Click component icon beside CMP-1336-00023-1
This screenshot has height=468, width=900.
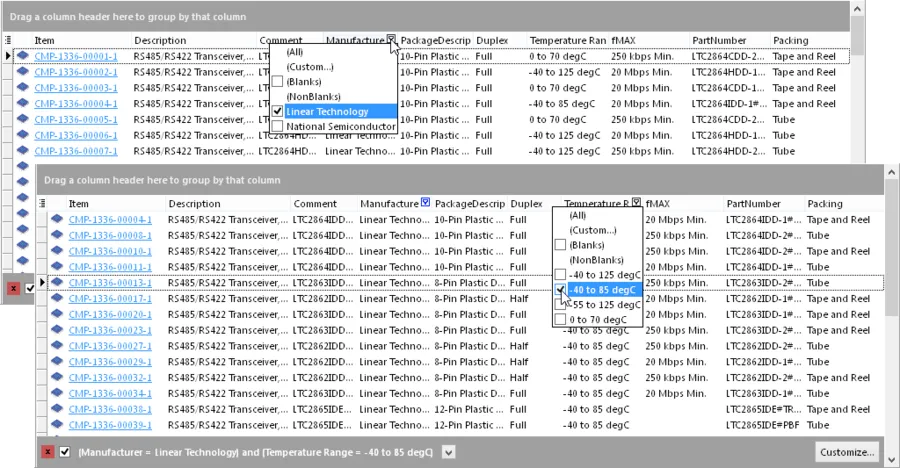pos(57,330)
